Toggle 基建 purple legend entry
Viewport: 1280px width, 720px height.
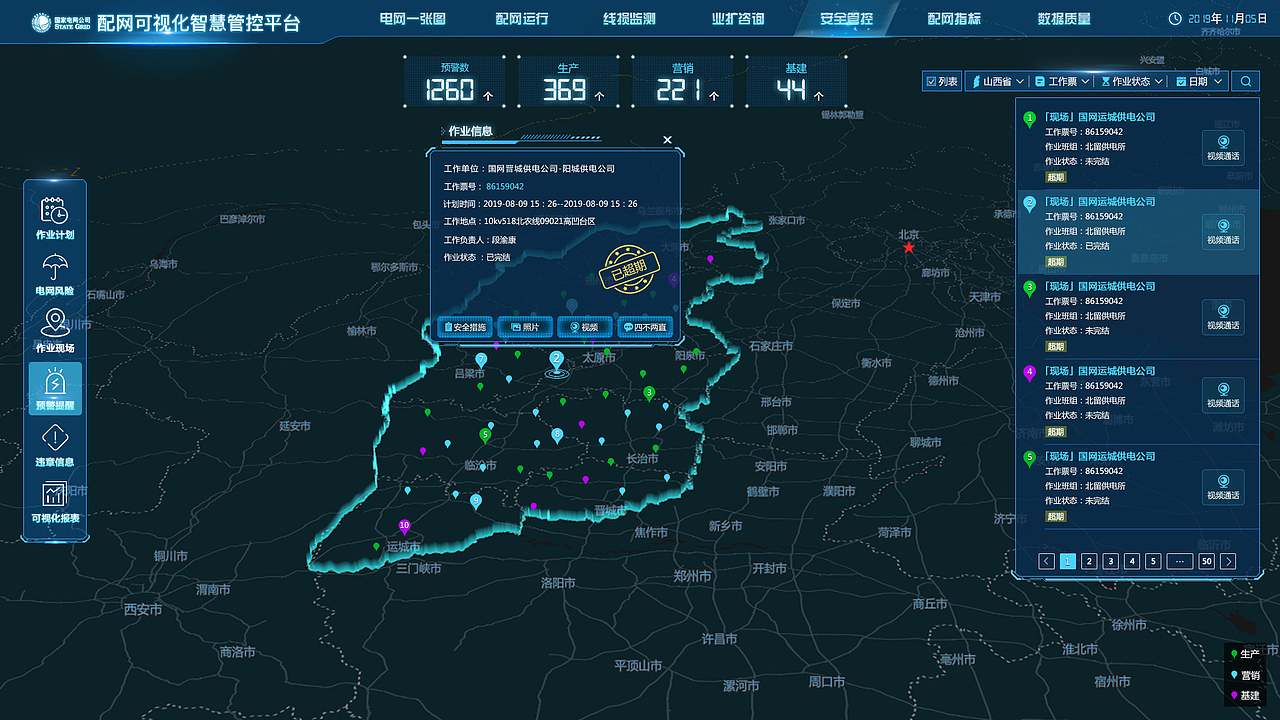(x=1245, y=696)
